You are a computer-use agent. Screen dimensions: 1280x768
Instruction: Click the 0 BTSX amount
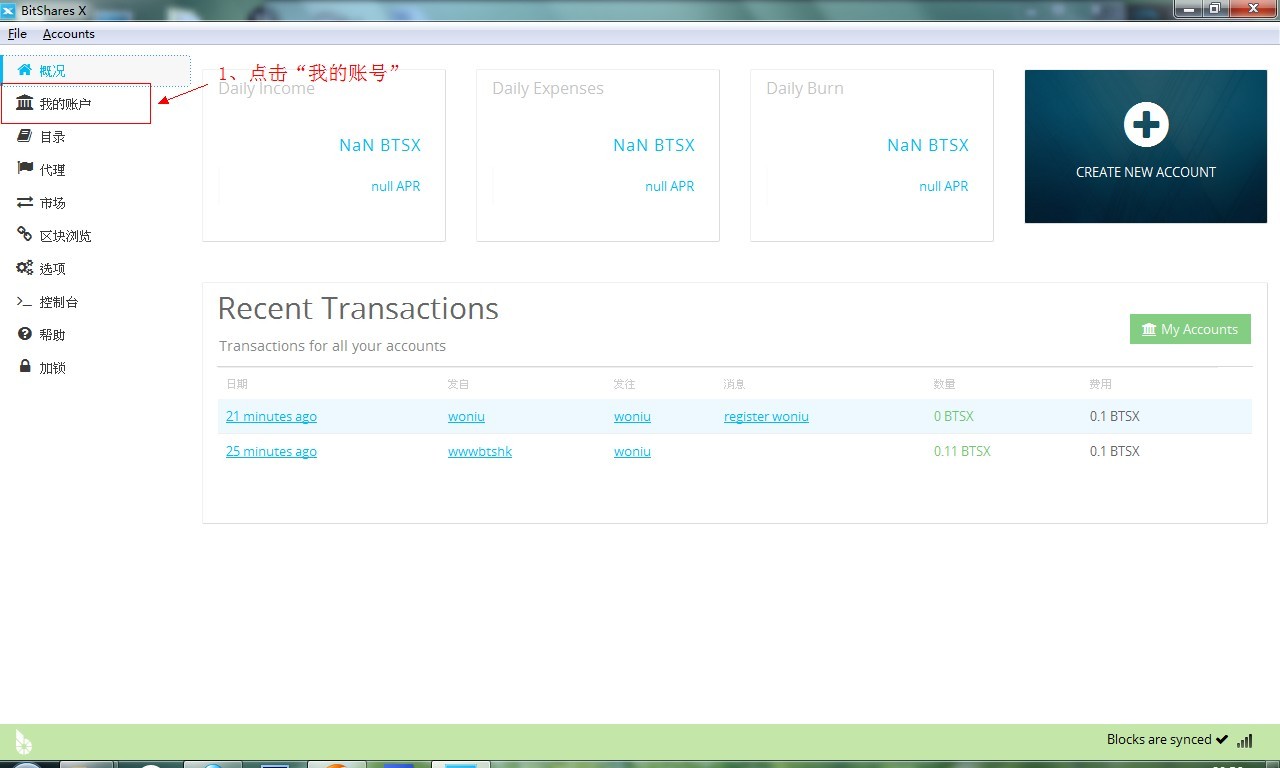coord(954,417)
